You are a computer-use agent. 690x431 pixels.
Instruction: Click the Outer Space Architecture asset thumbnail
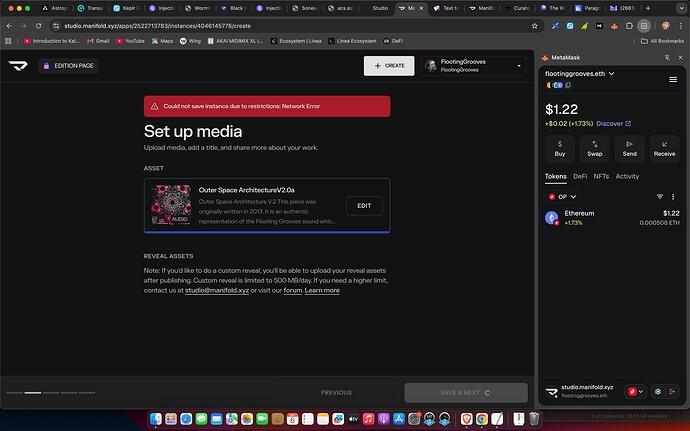(171, 205)
